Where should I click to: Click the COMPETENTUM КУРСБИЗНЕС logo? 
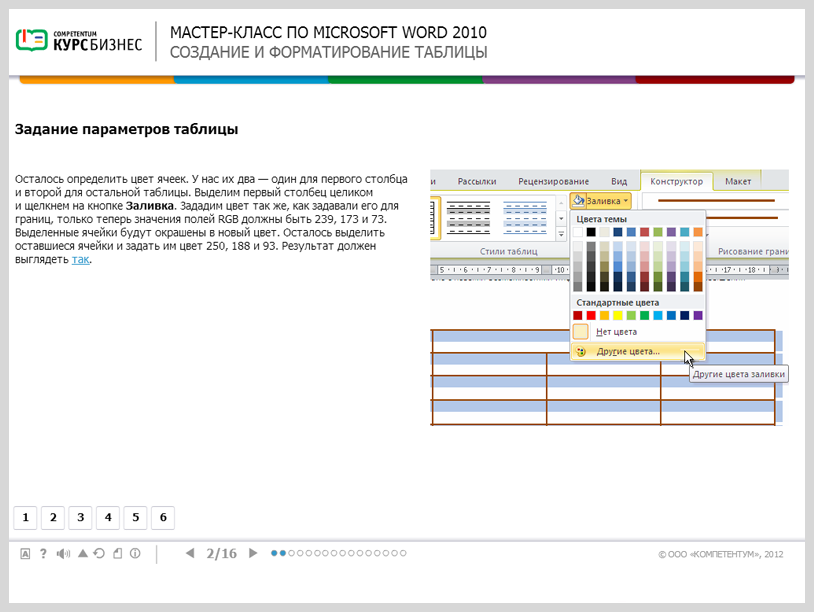[79, 40]
